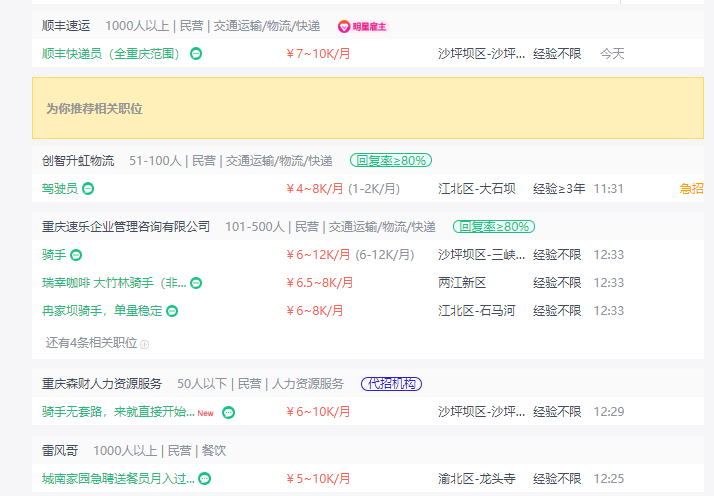Viewport: 714px width, 496px height.
Task: Click 50人以下 | 民营 | 人力资源服务 info
Action: coord(260,384)
